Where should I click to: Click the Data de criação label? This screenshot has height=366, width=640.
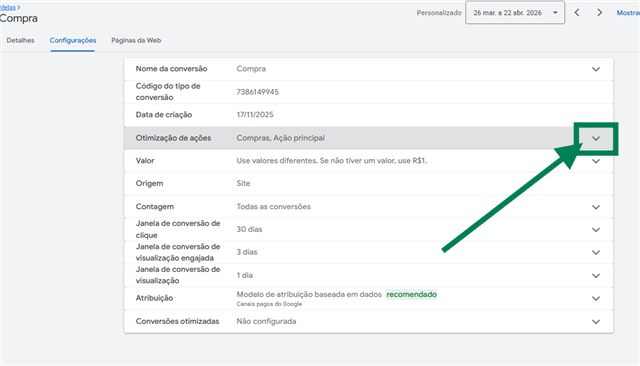click(164, 115)
